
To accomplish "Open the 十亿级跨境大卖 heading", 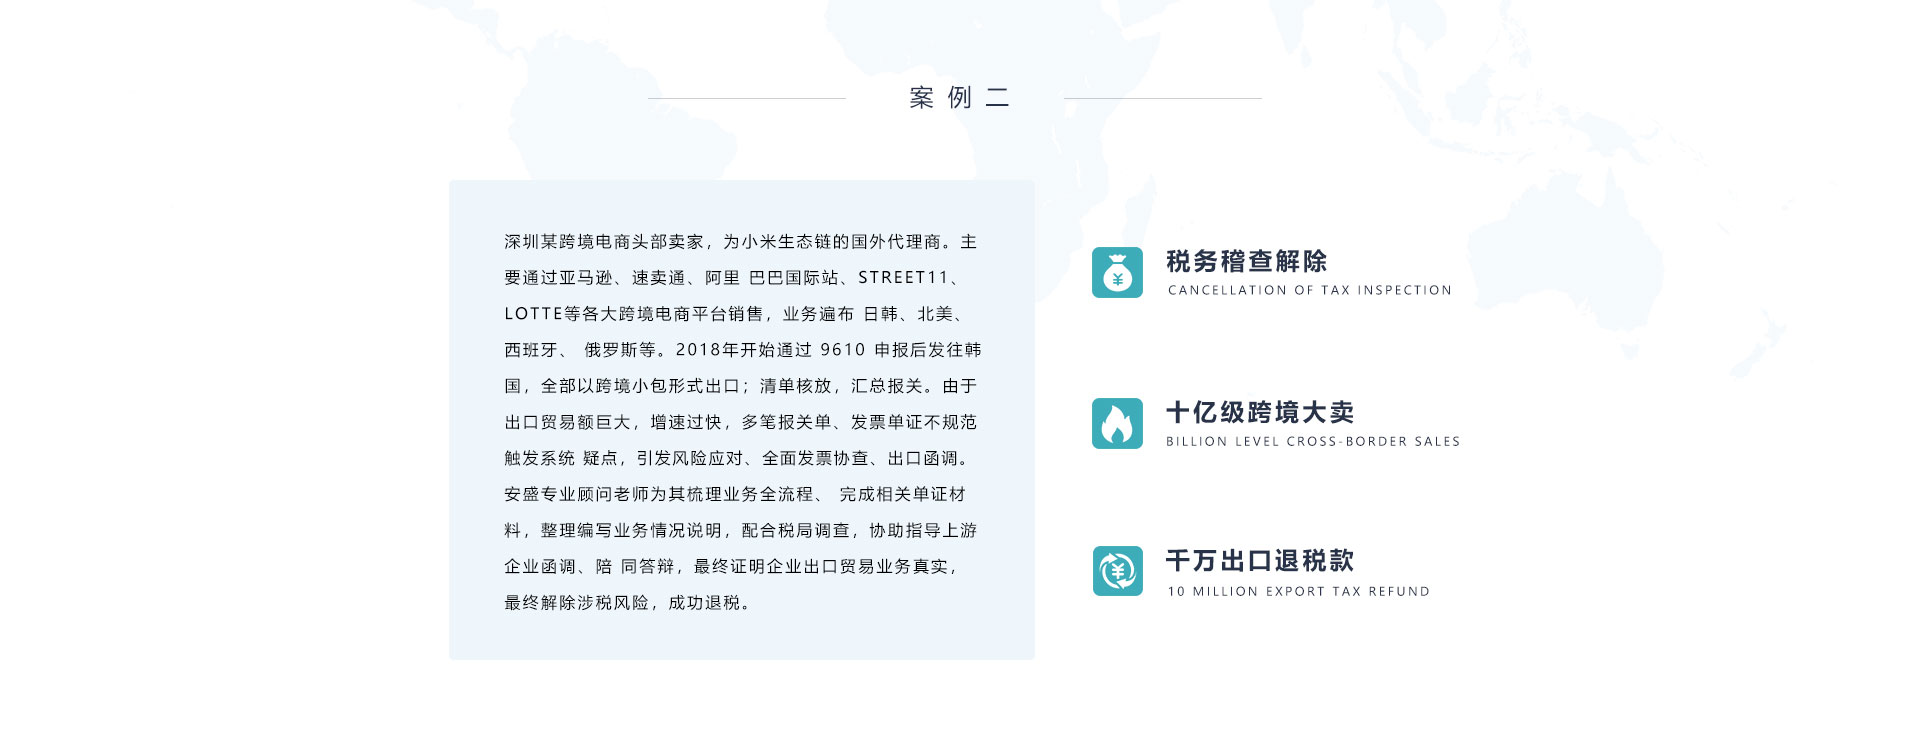I will click(x=1260, y=412).
